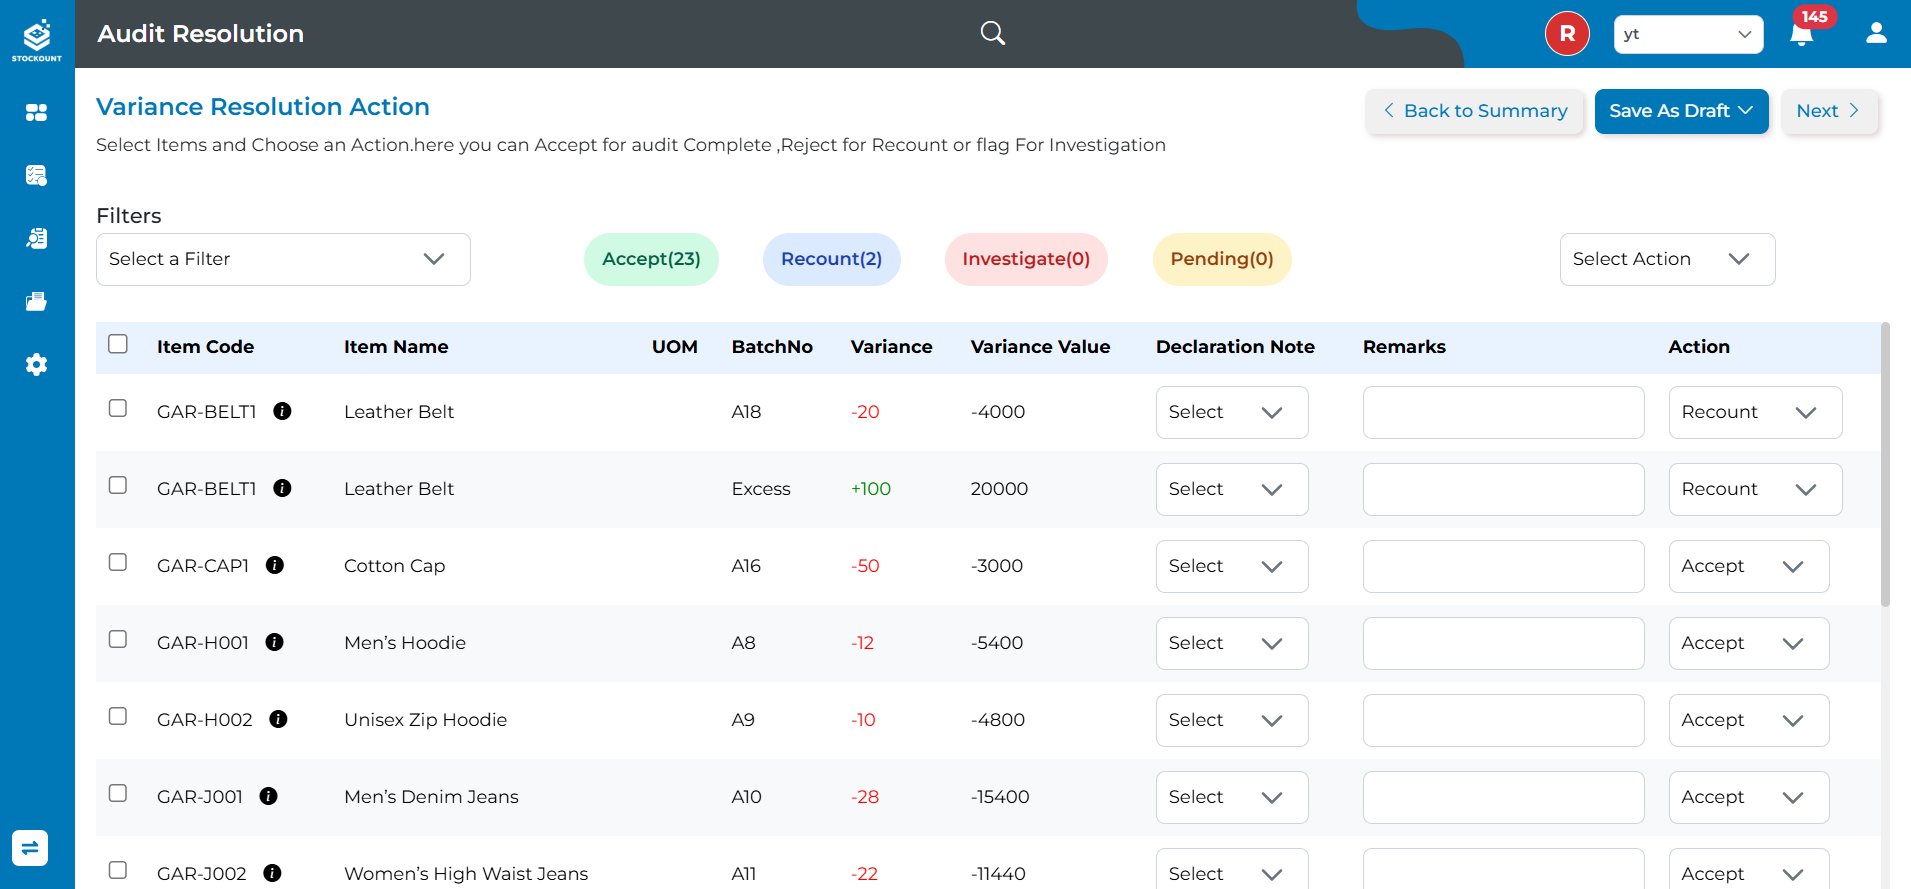Filter by the Accept(23) tab
The height and width of the screenshot is (889, 1911).
click(x=651, y=259)
